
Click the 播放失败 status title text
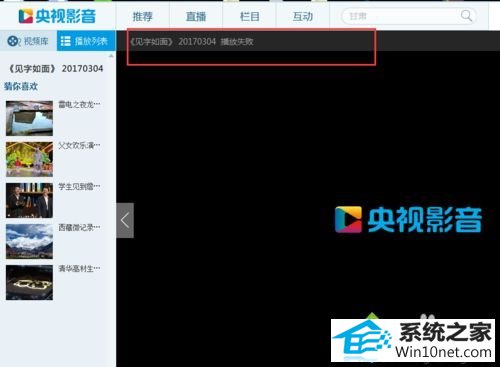[237, 42]
